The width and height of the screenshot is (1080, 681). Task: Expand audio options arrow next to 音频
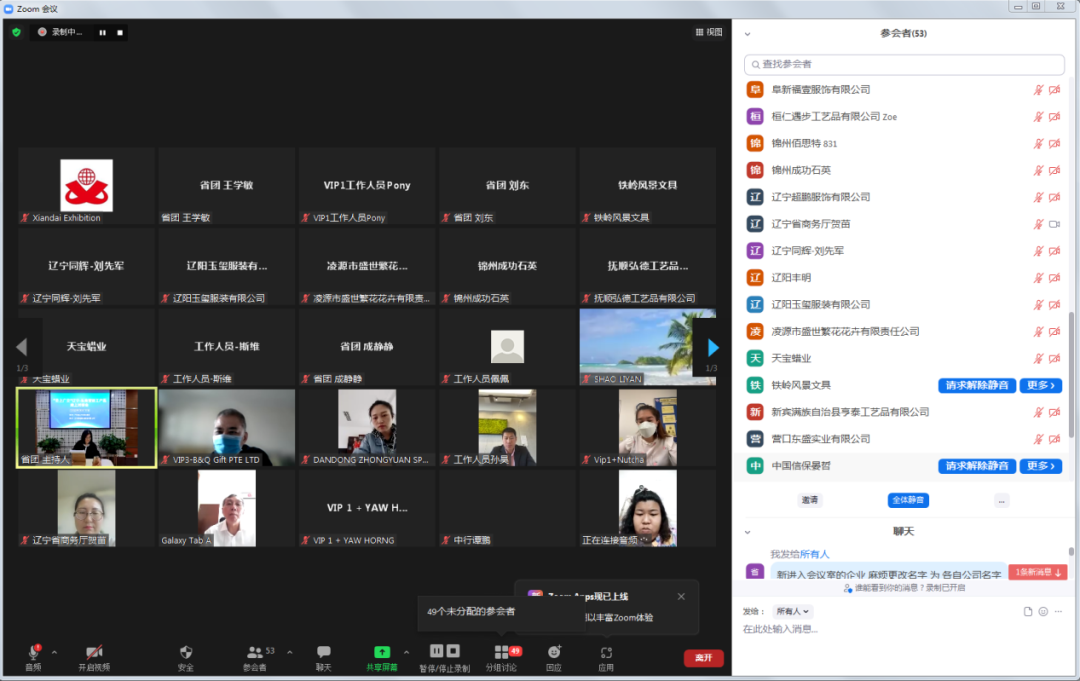point(54,652)
